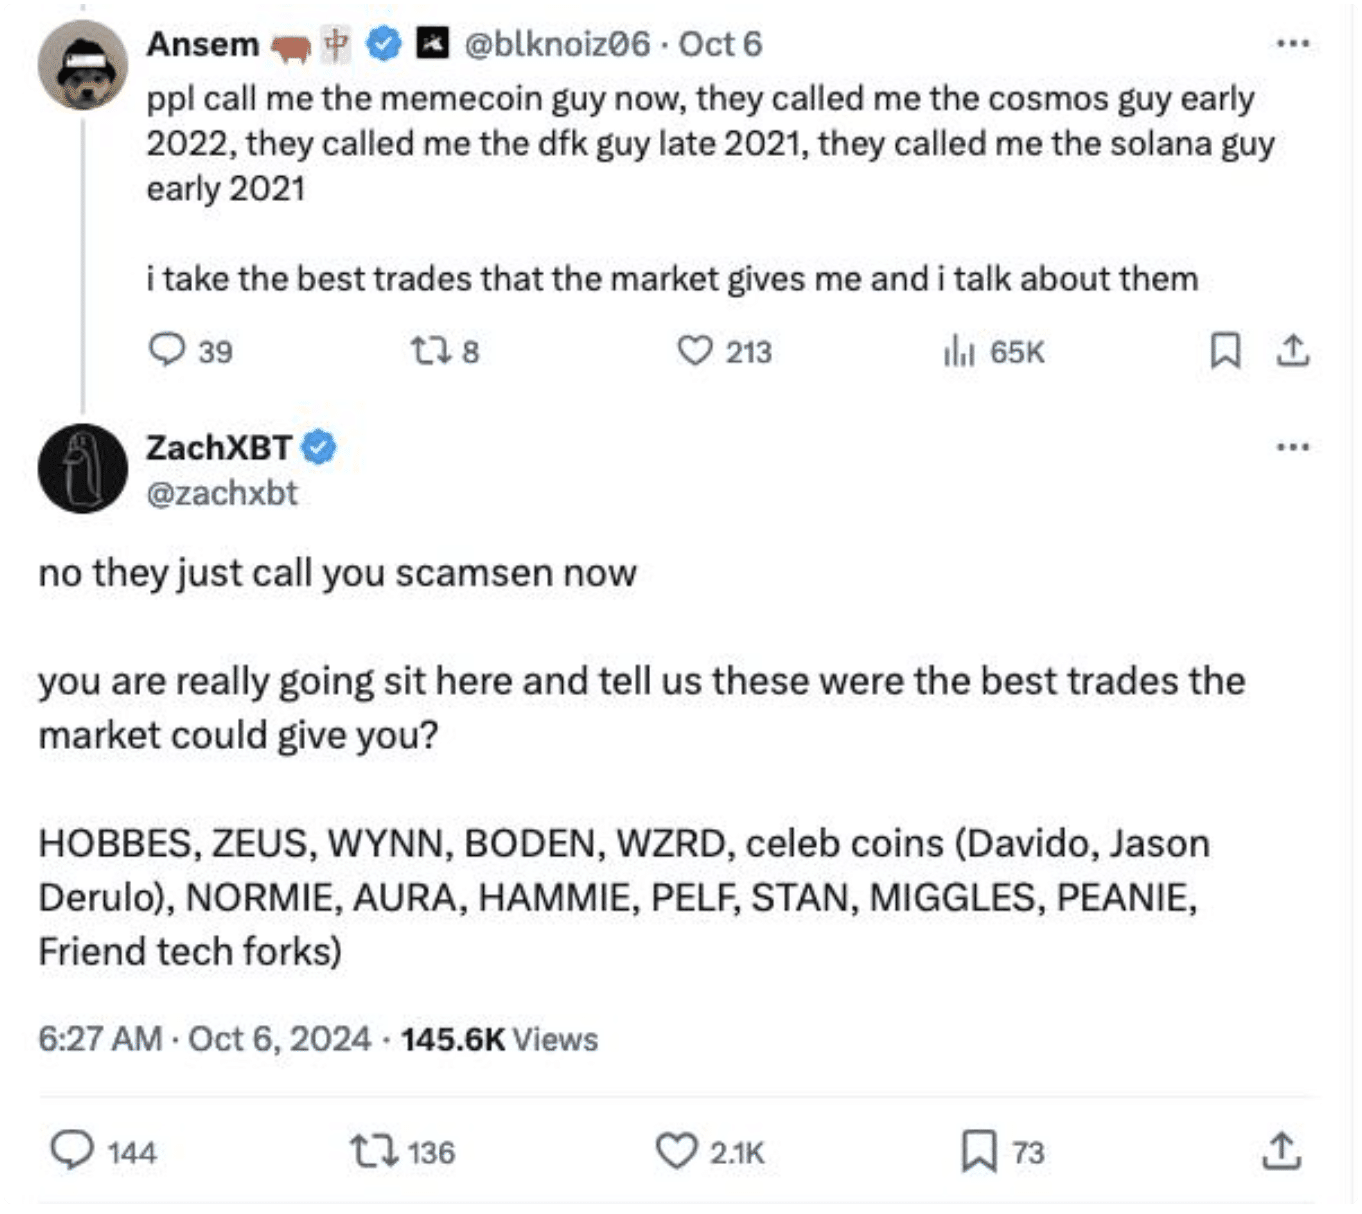The image size is (1362, 1214).
Task: Visit the @blknoiz06 handle link
Action: 557,44
